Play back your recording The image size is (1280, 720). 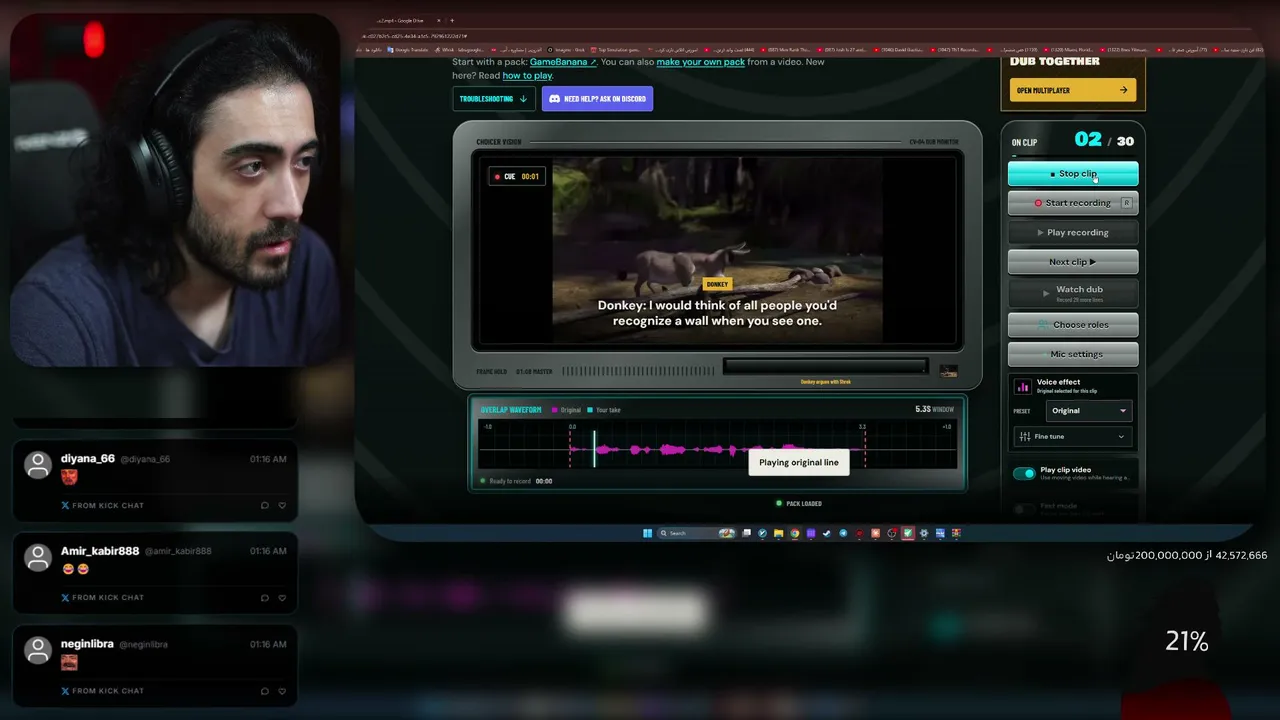[x=1073, y=232]
